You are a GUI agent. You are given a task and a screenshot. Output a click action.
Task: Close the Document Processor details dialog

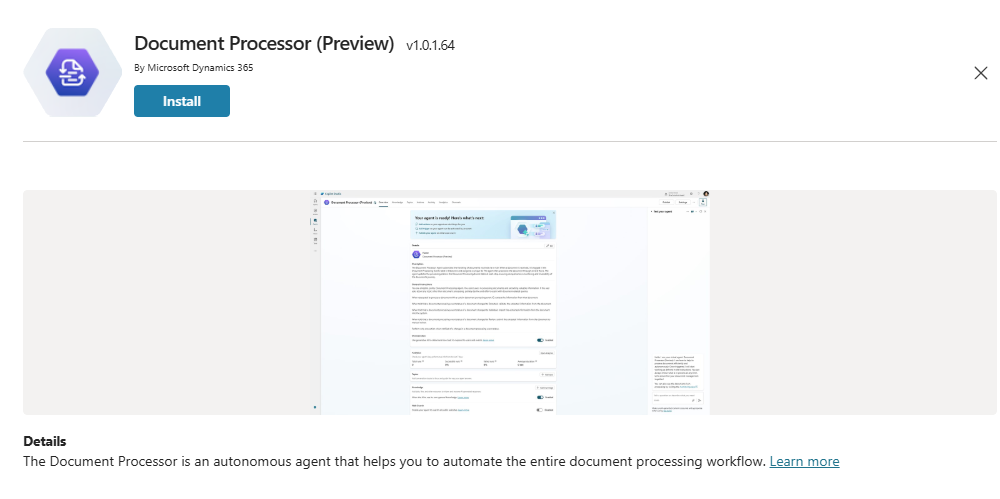(x=981, y=73)
